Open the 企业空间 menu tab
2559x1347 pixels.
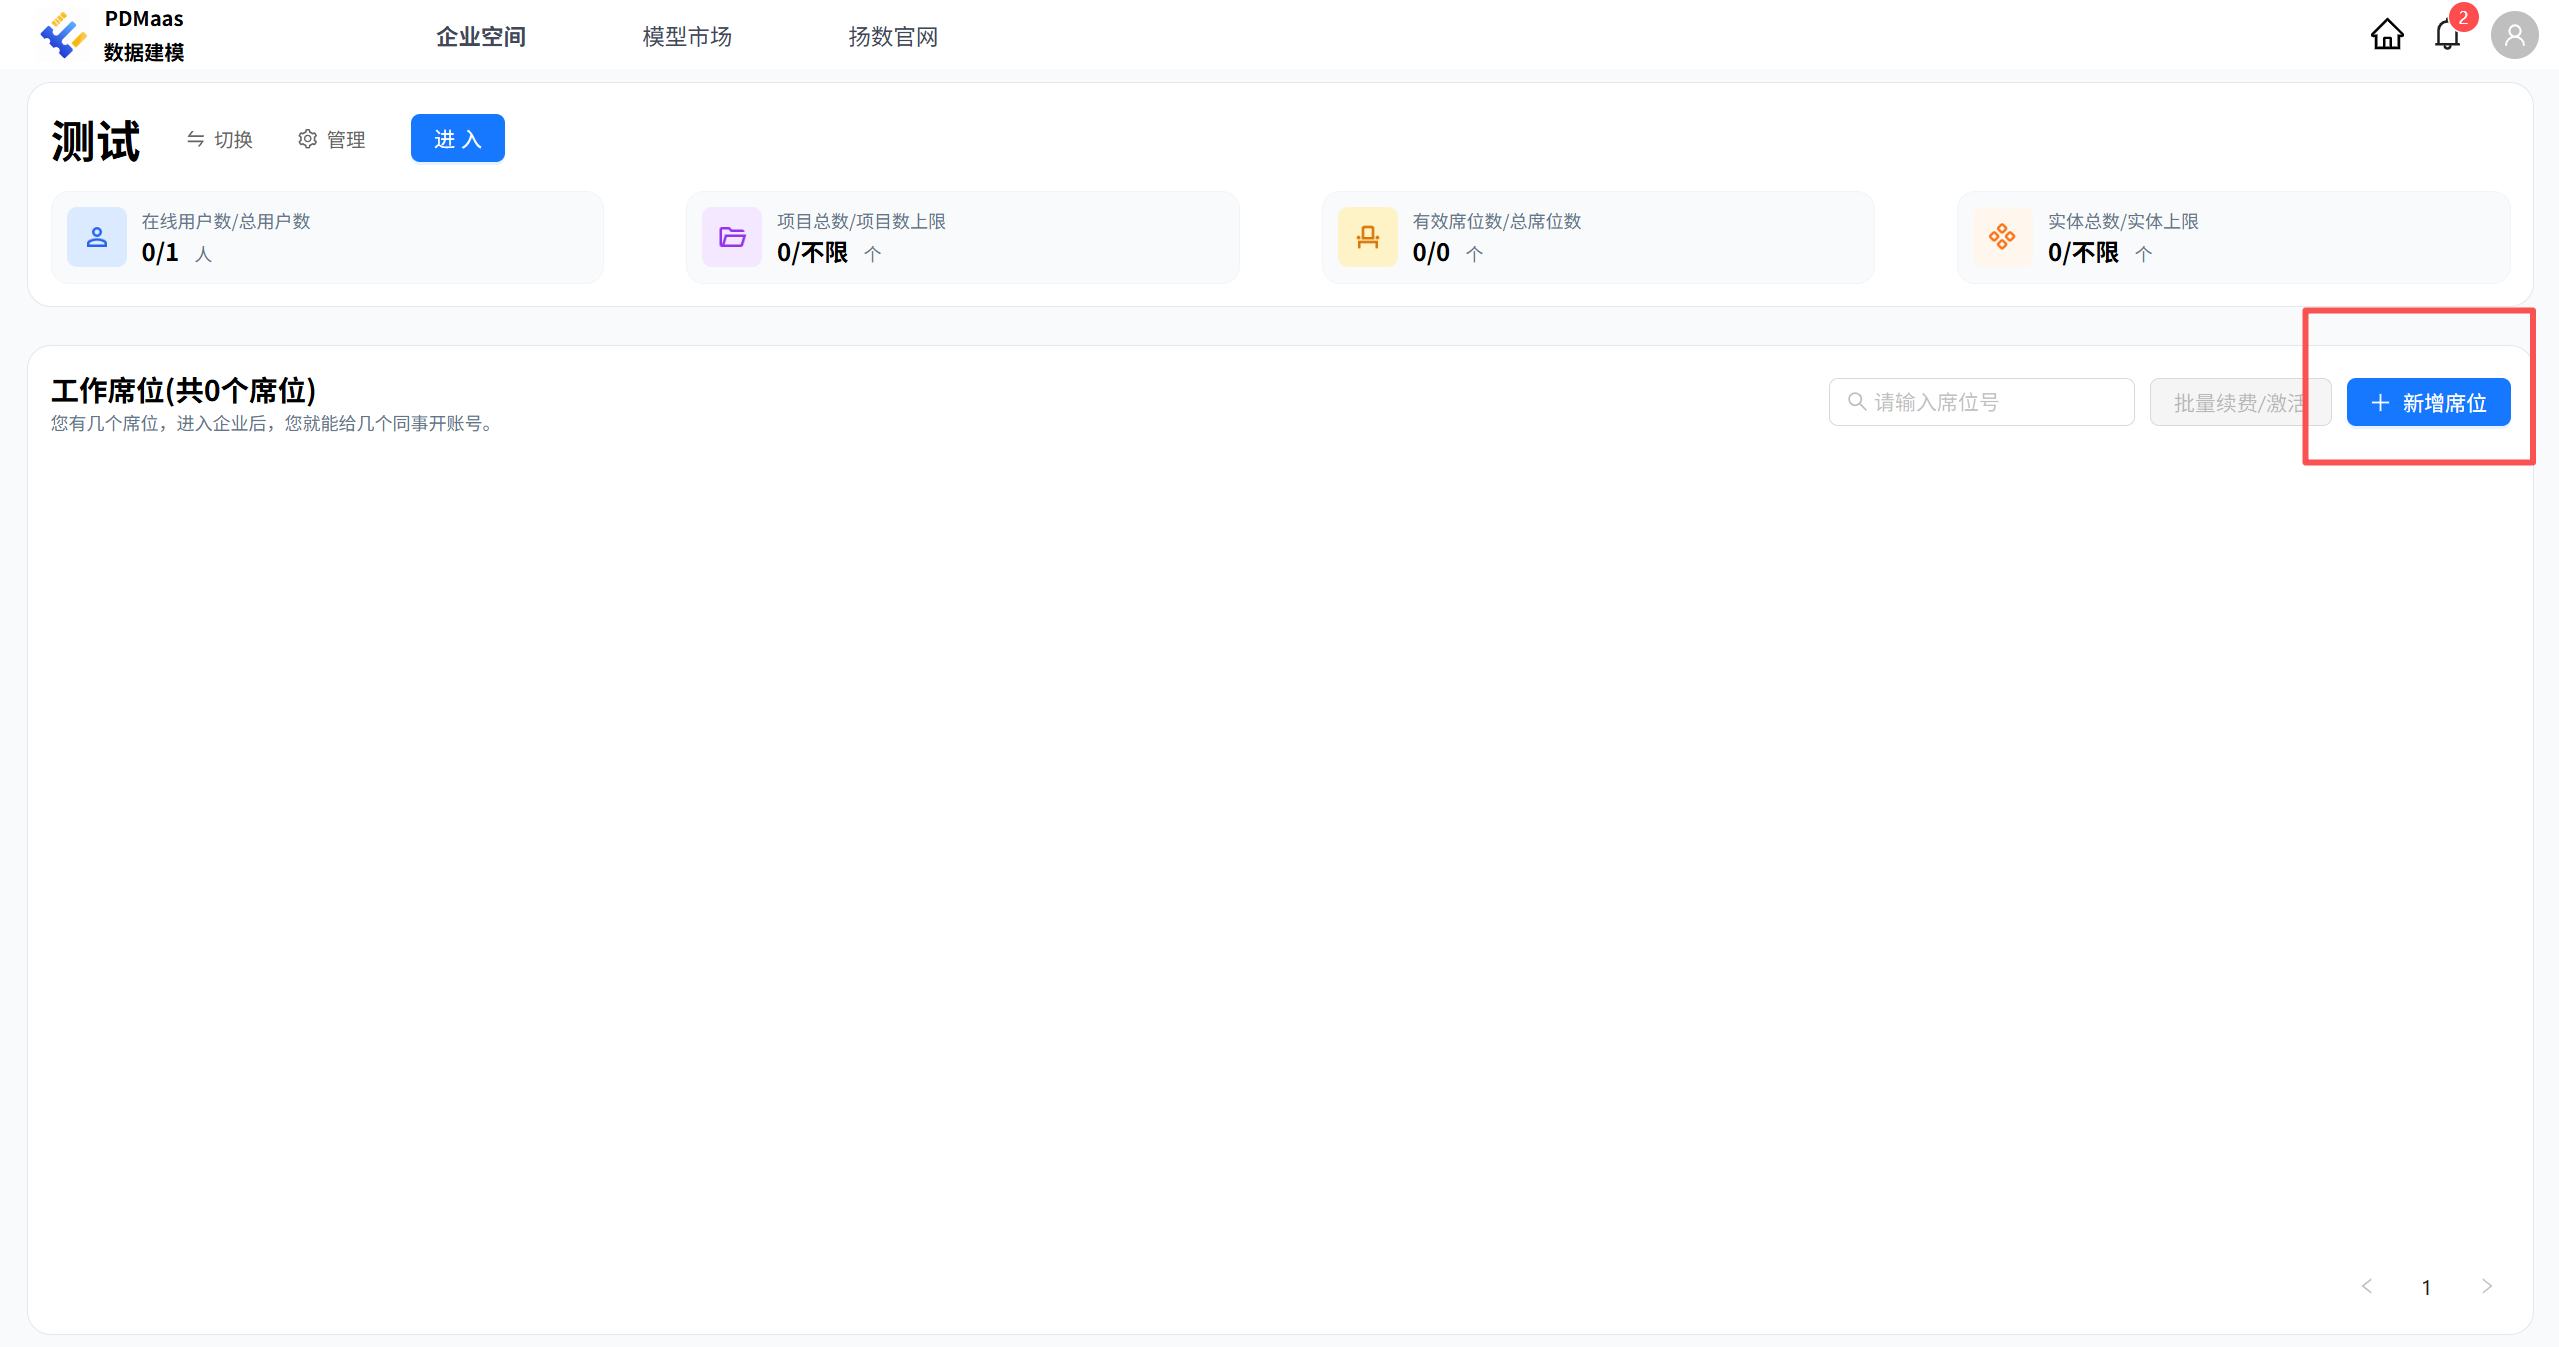pos(481,37)
